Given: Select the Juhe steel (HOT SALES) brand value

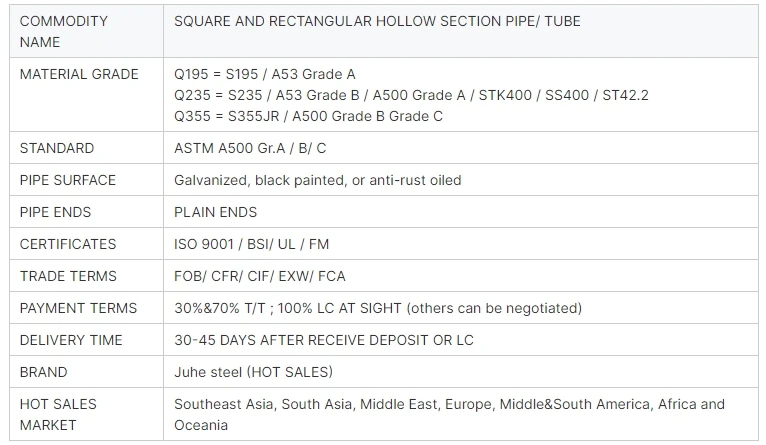Looking at the screenshot, I should pyautogui.click(x=253, y=372).
